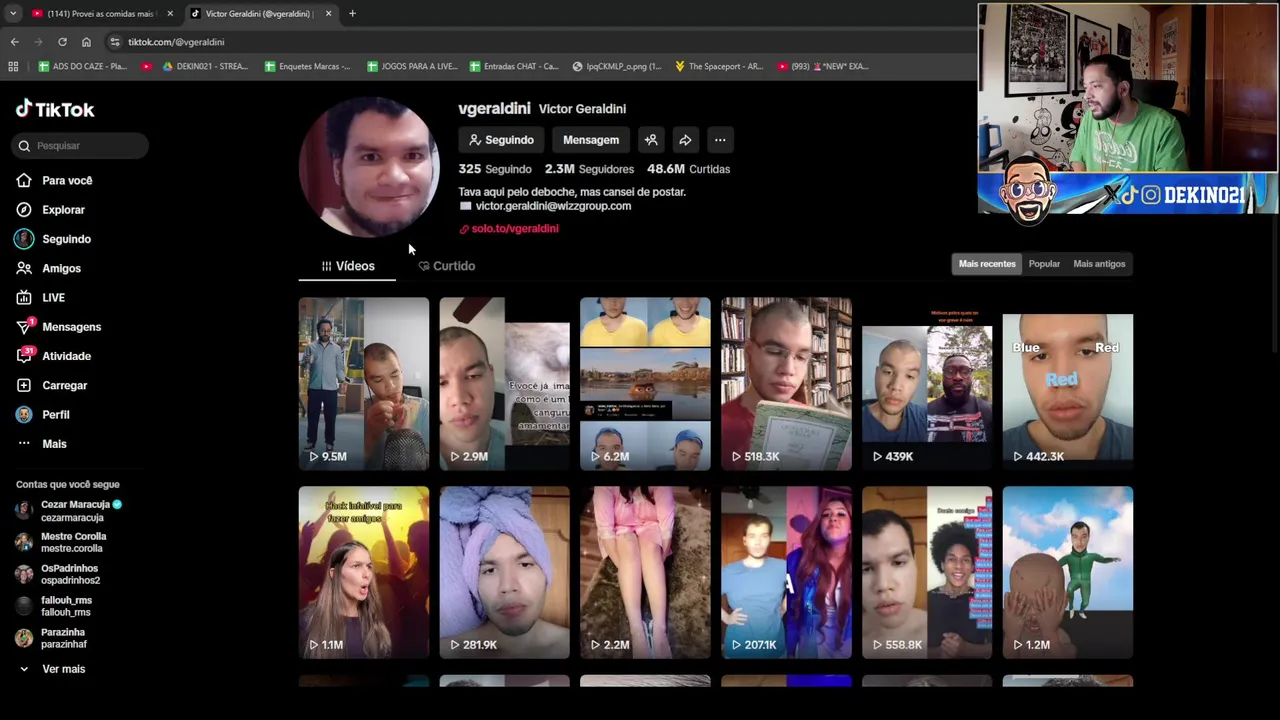Click the share profile arrow icon
Image resolution: width=1280 pixels, height=720 pixels.
coord(685,140)
